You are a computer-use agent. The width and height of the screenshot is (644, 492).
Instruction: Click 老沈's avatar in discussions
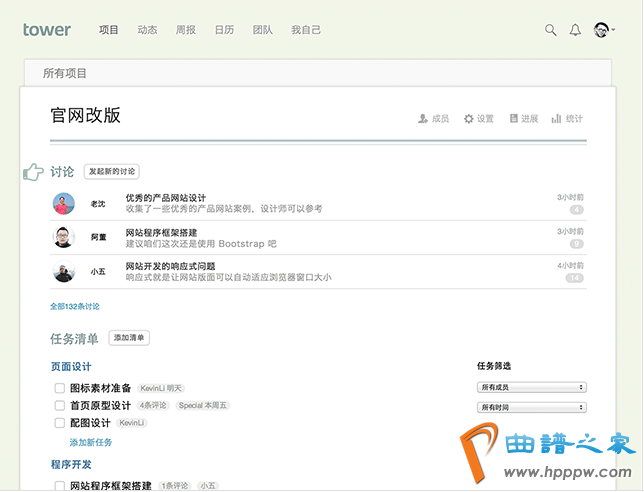[x=63, y=203]
